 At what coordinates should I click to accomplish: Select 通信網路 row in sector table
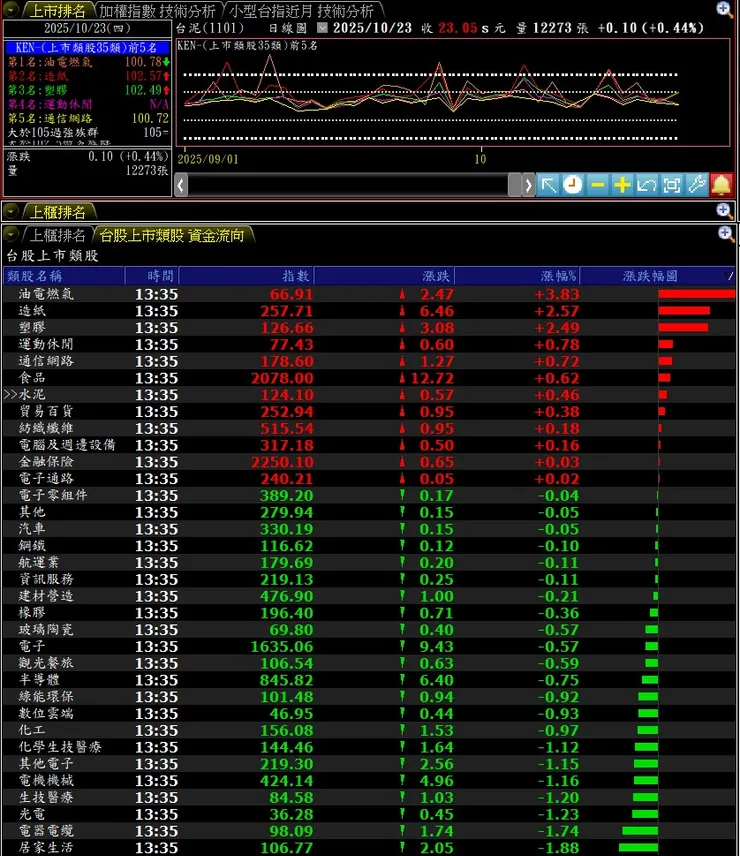pyautogui.click(x=369, y=361)
